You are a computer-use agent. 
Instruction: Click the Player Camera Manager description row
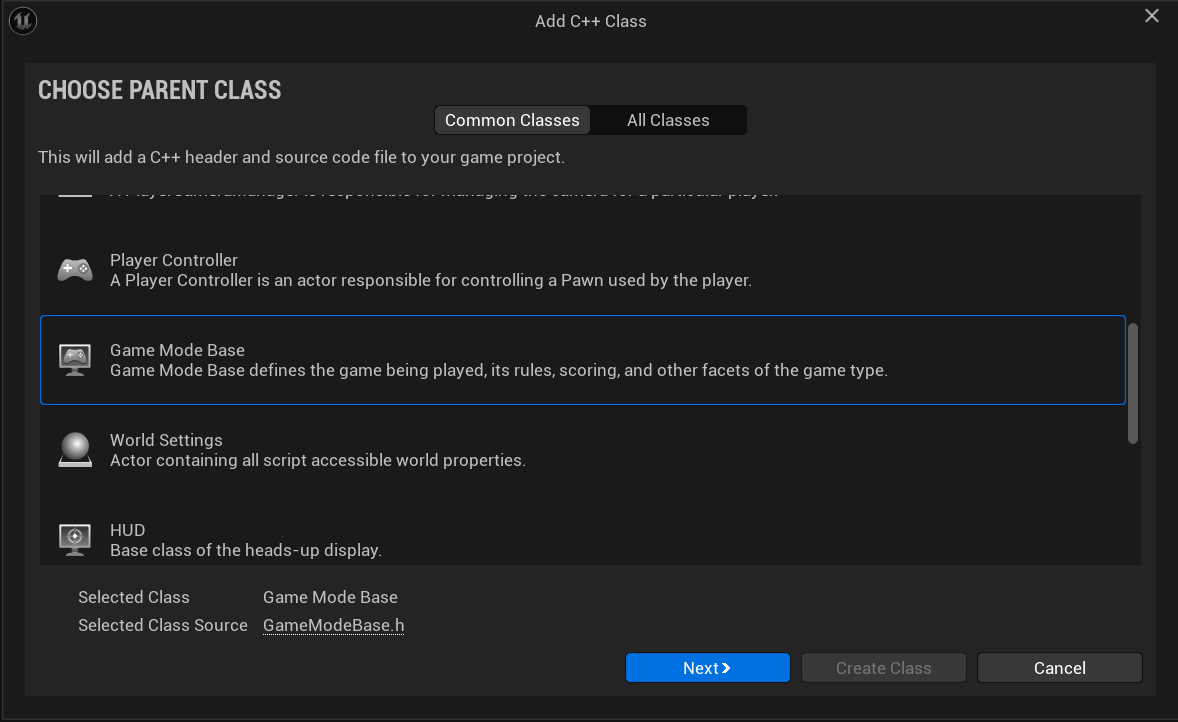point(583,195)
